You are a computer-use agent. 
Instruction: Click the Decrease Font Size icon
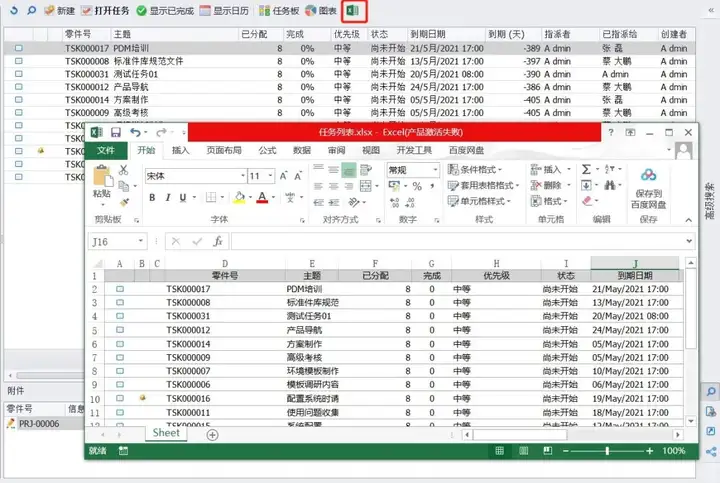pyautogui.click(x=298, y=176)
